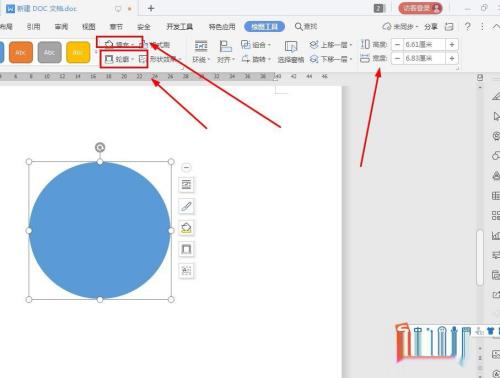Click the 宽度 width icon
Screen dimensions: 500x378
point(365,58)
